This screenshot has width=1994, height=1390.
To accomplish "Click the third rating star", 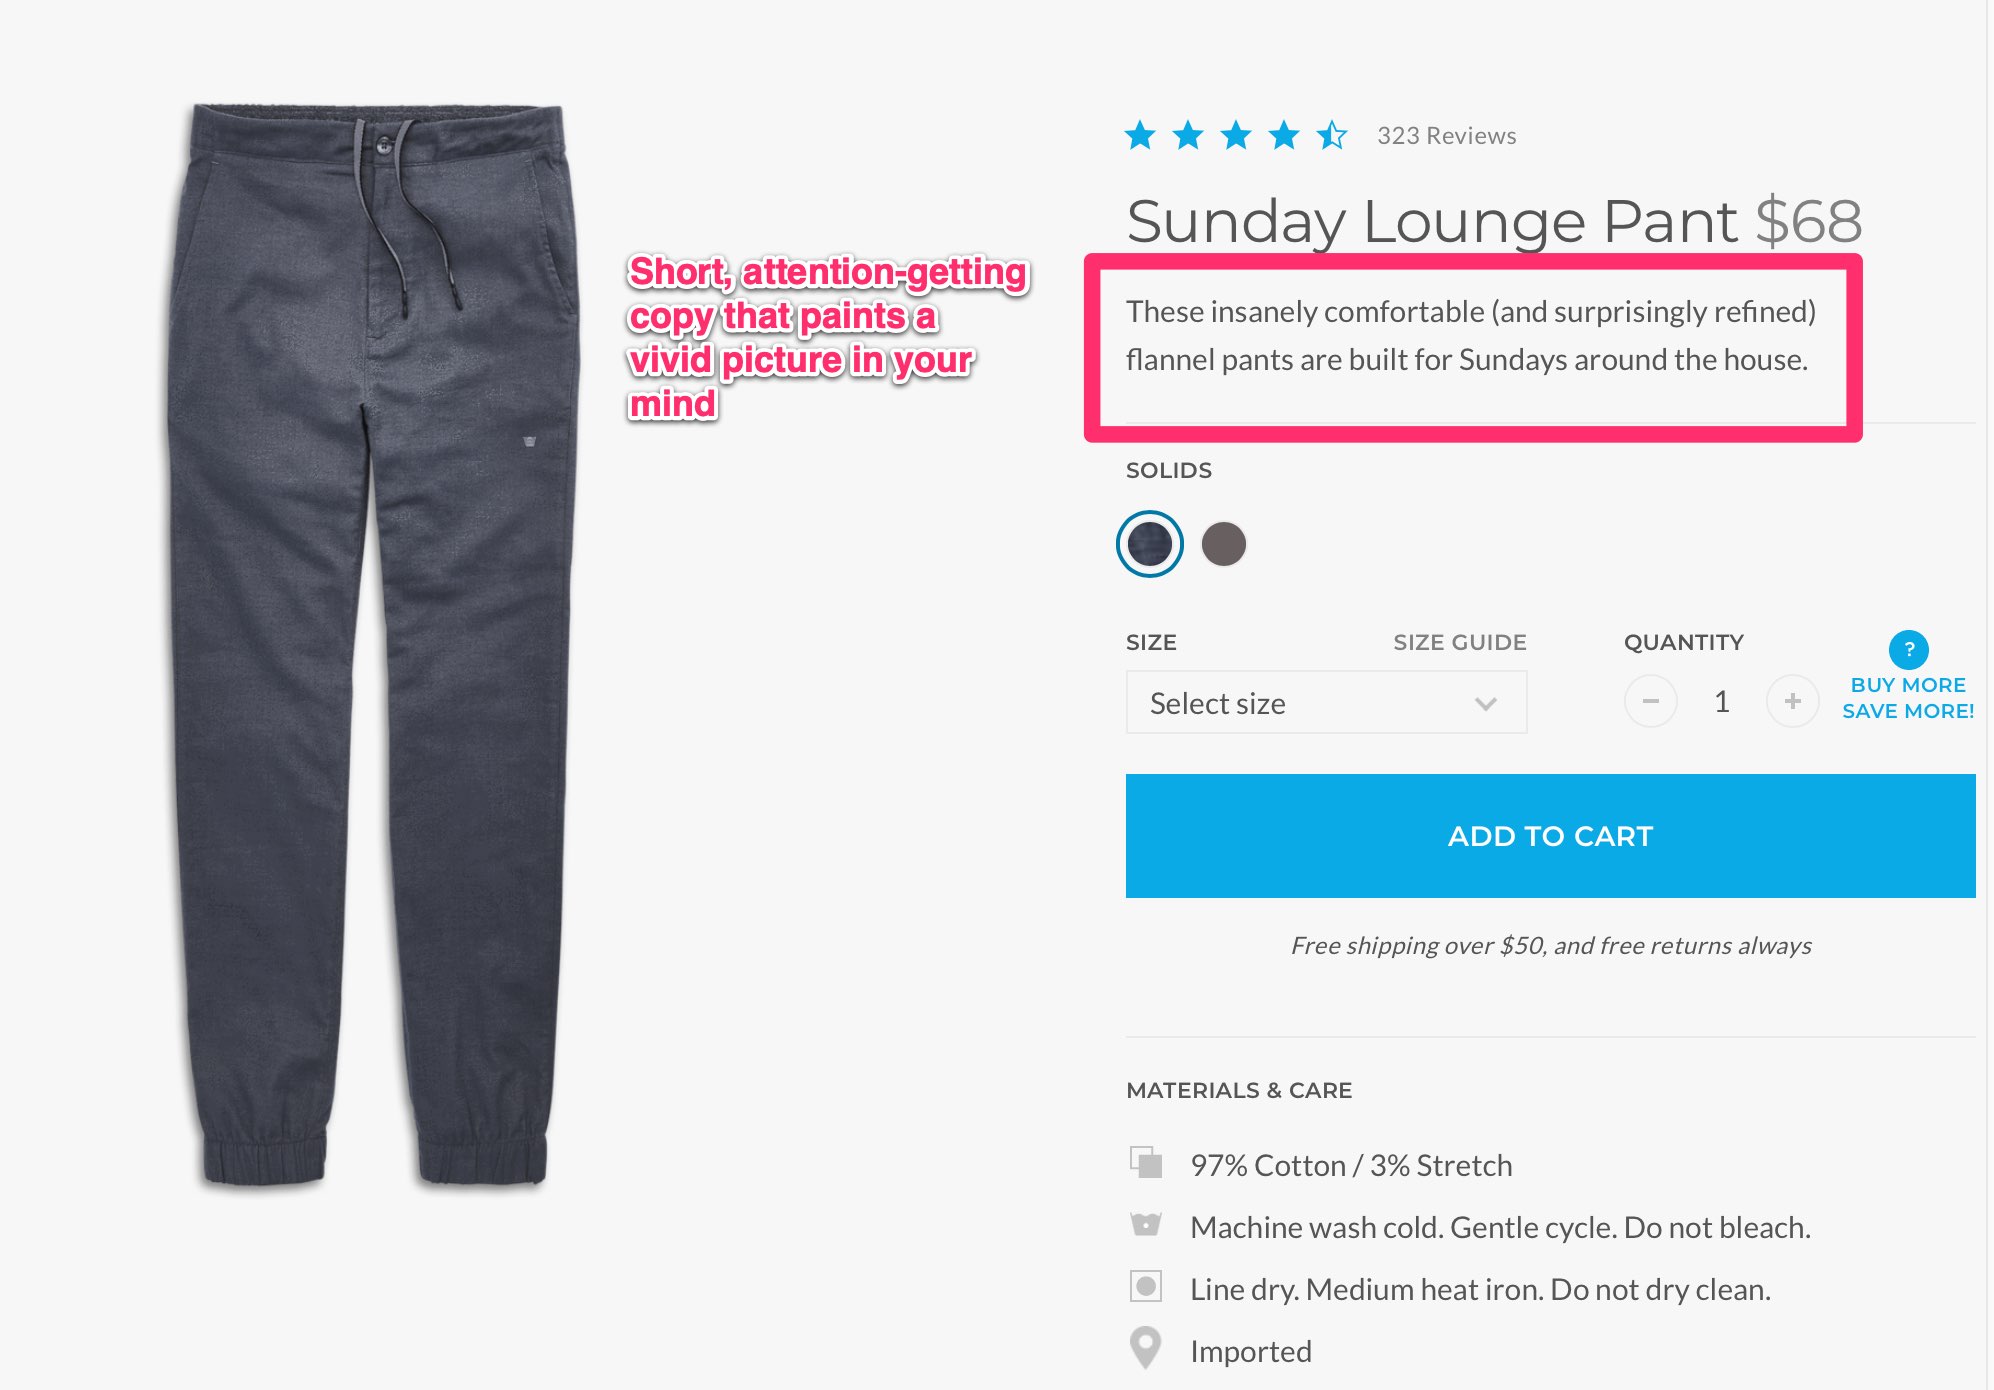I will point(1236,135).
